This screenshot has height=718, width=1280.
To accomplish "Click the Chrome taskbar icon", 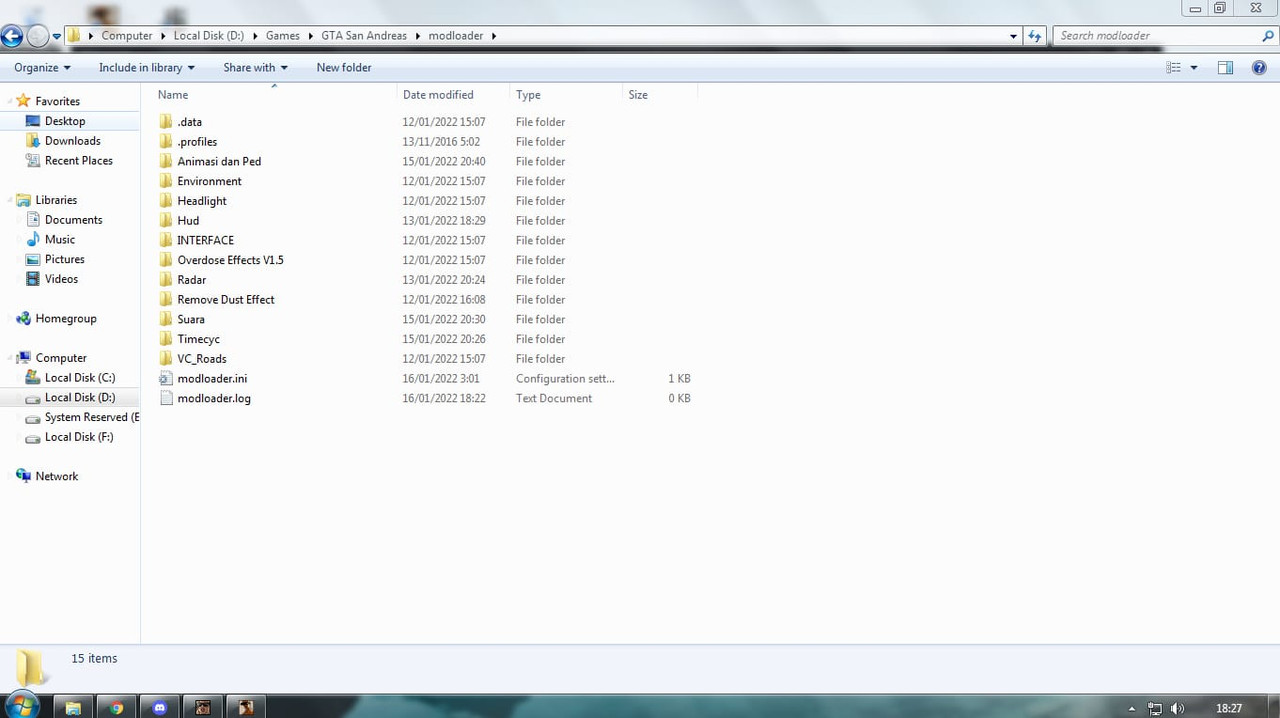I will point(117,707).
